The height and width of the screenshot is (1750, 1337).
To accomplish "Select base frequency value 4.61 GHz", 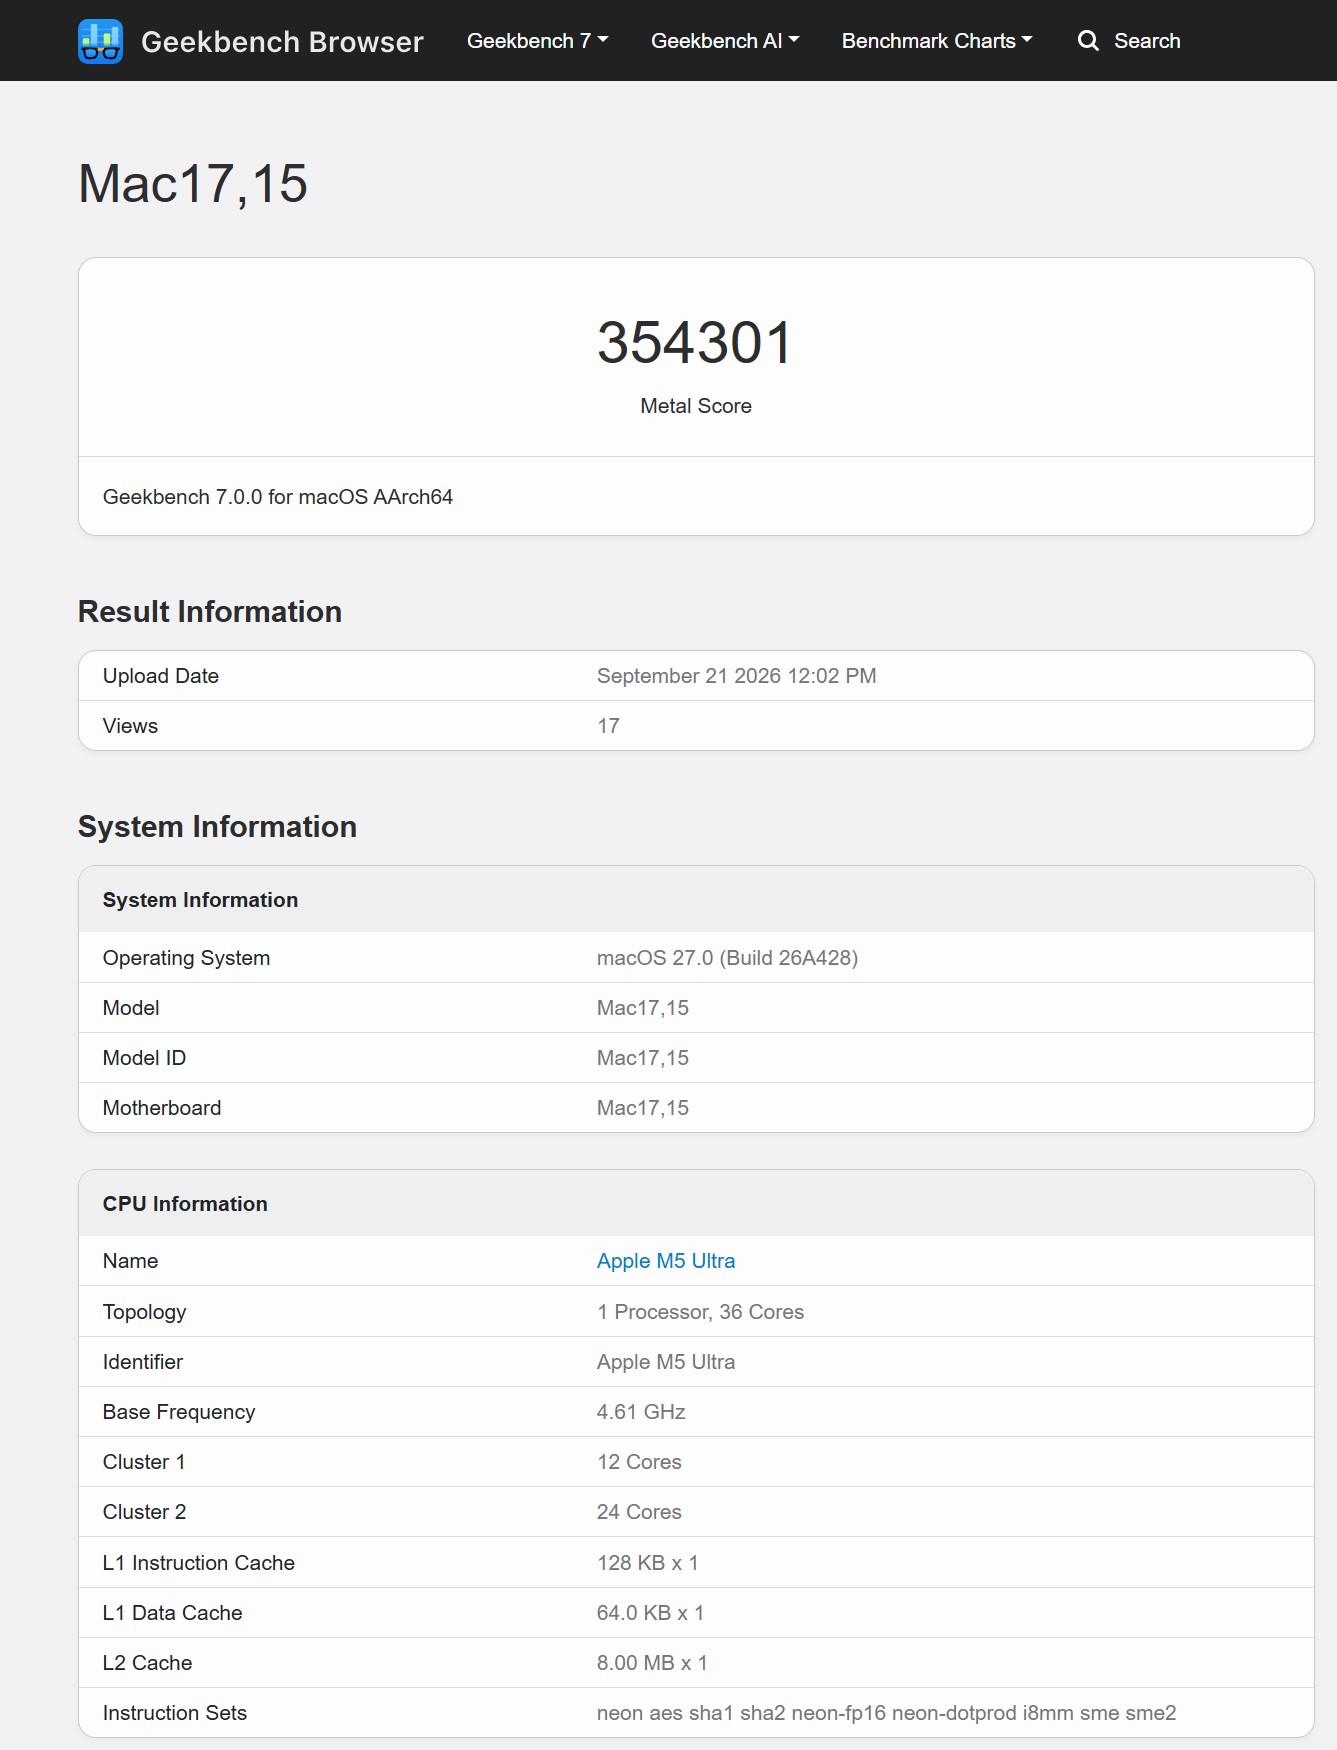I will coord(641,1412).
